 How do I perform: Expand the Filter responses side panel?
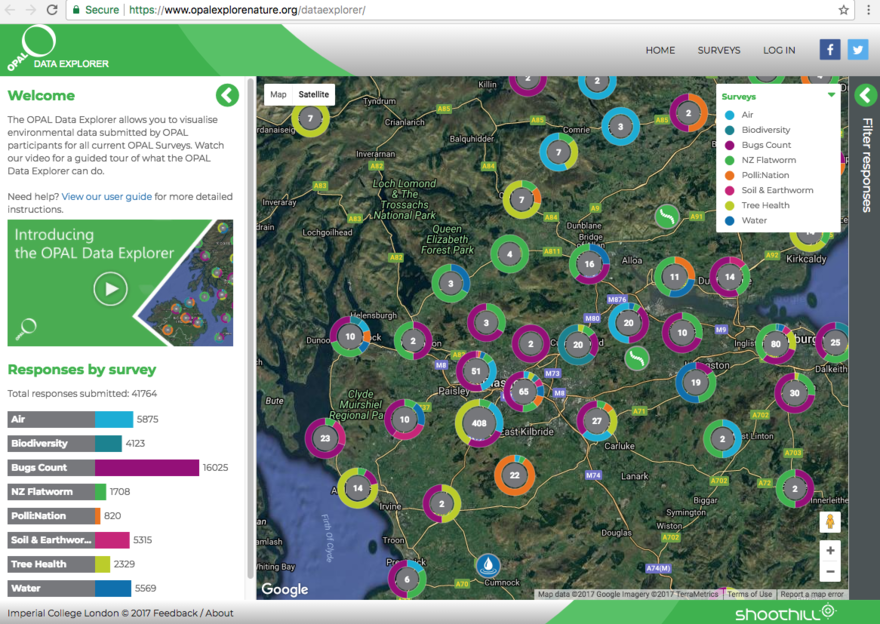(x=865, y=95)
